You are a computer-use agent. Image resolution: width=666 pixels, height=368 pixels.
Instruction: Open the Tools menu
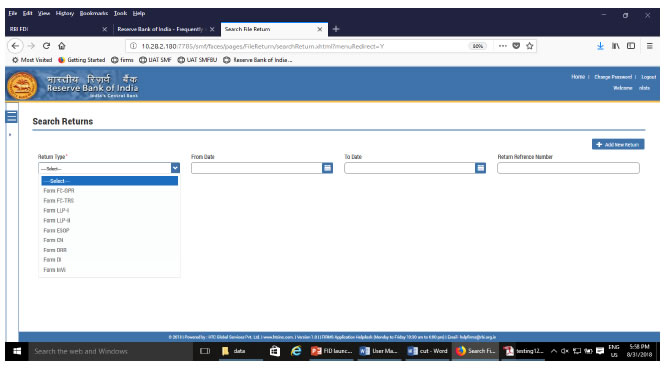[x=121, y=13]
